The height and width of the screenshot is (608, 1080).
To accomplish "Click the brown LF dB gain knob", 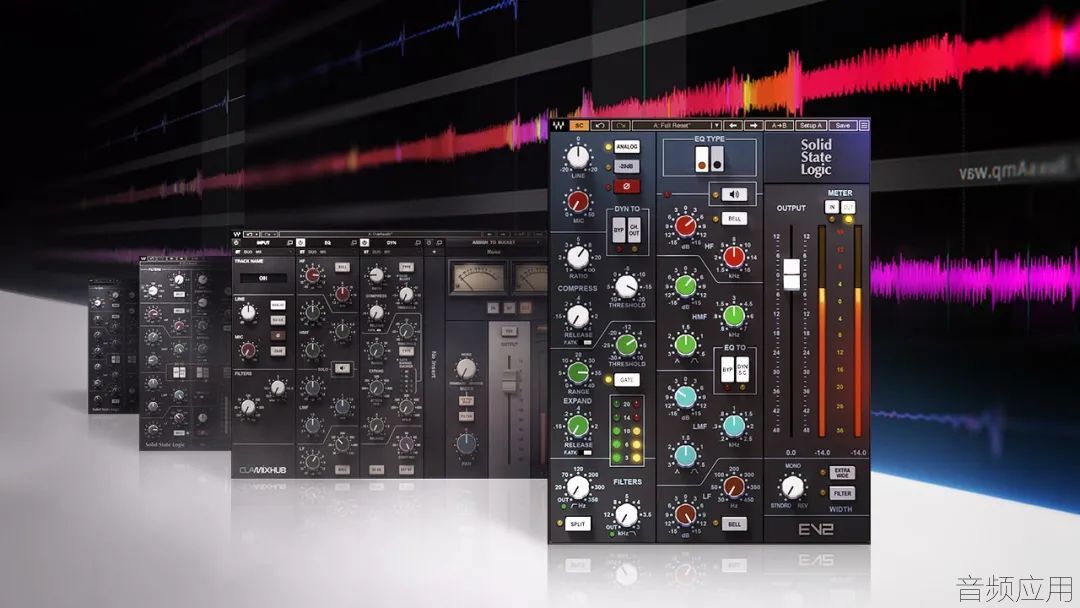I will 685,514.
